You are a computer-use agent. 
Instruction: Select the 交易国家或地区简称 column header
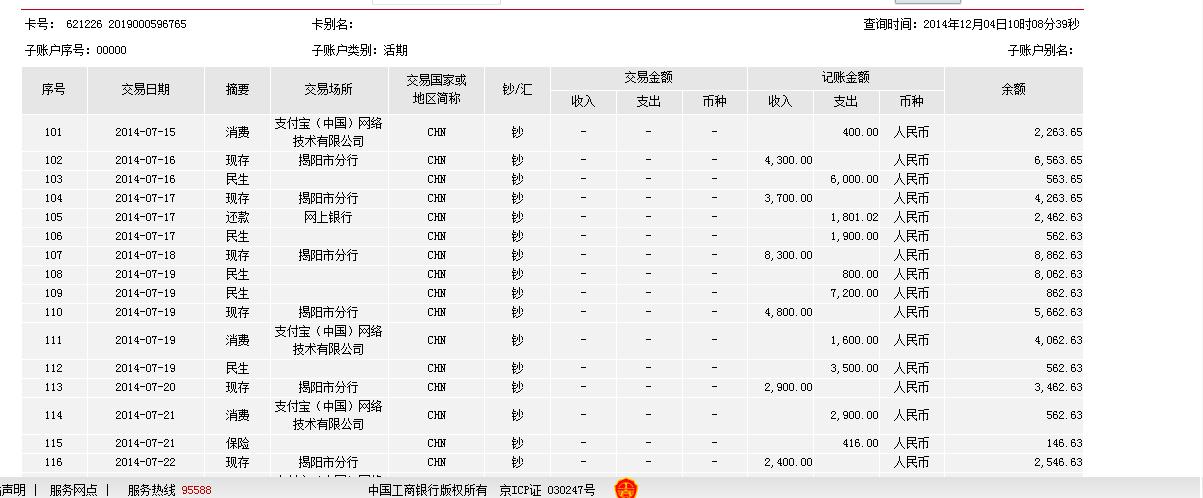436,90
